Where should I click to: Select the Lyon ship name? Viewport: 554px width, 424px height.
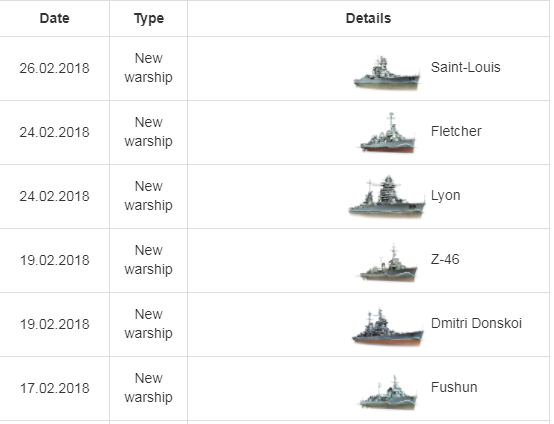445,195
